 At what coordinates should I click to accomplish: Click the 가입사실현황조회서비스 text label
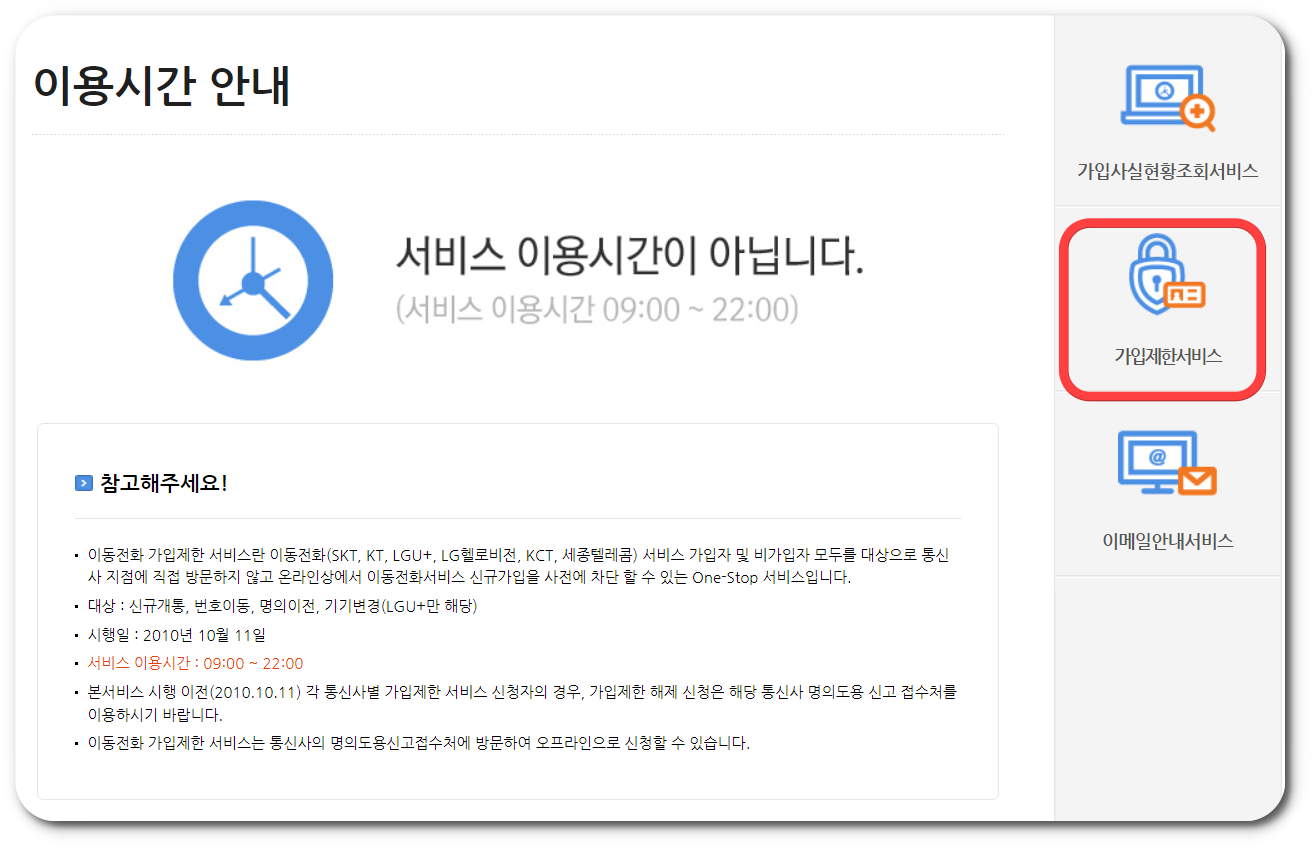coord(1166,171)
